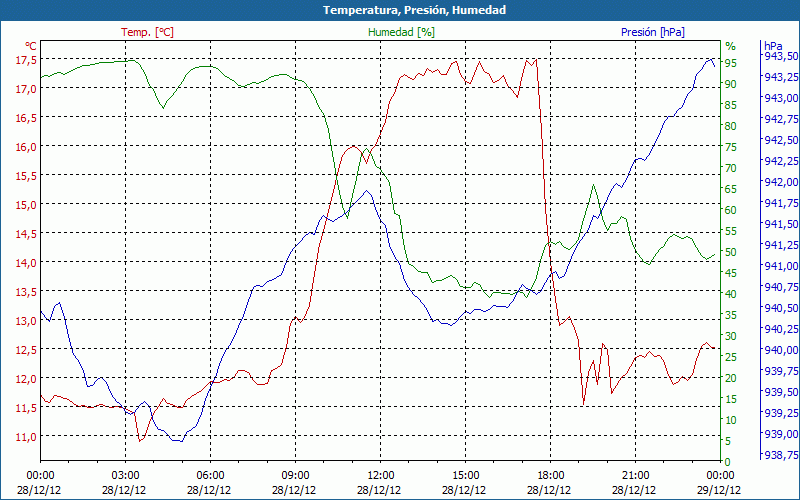Click pressure axis value '940,75'
The image size is (800, 500).
782,287
